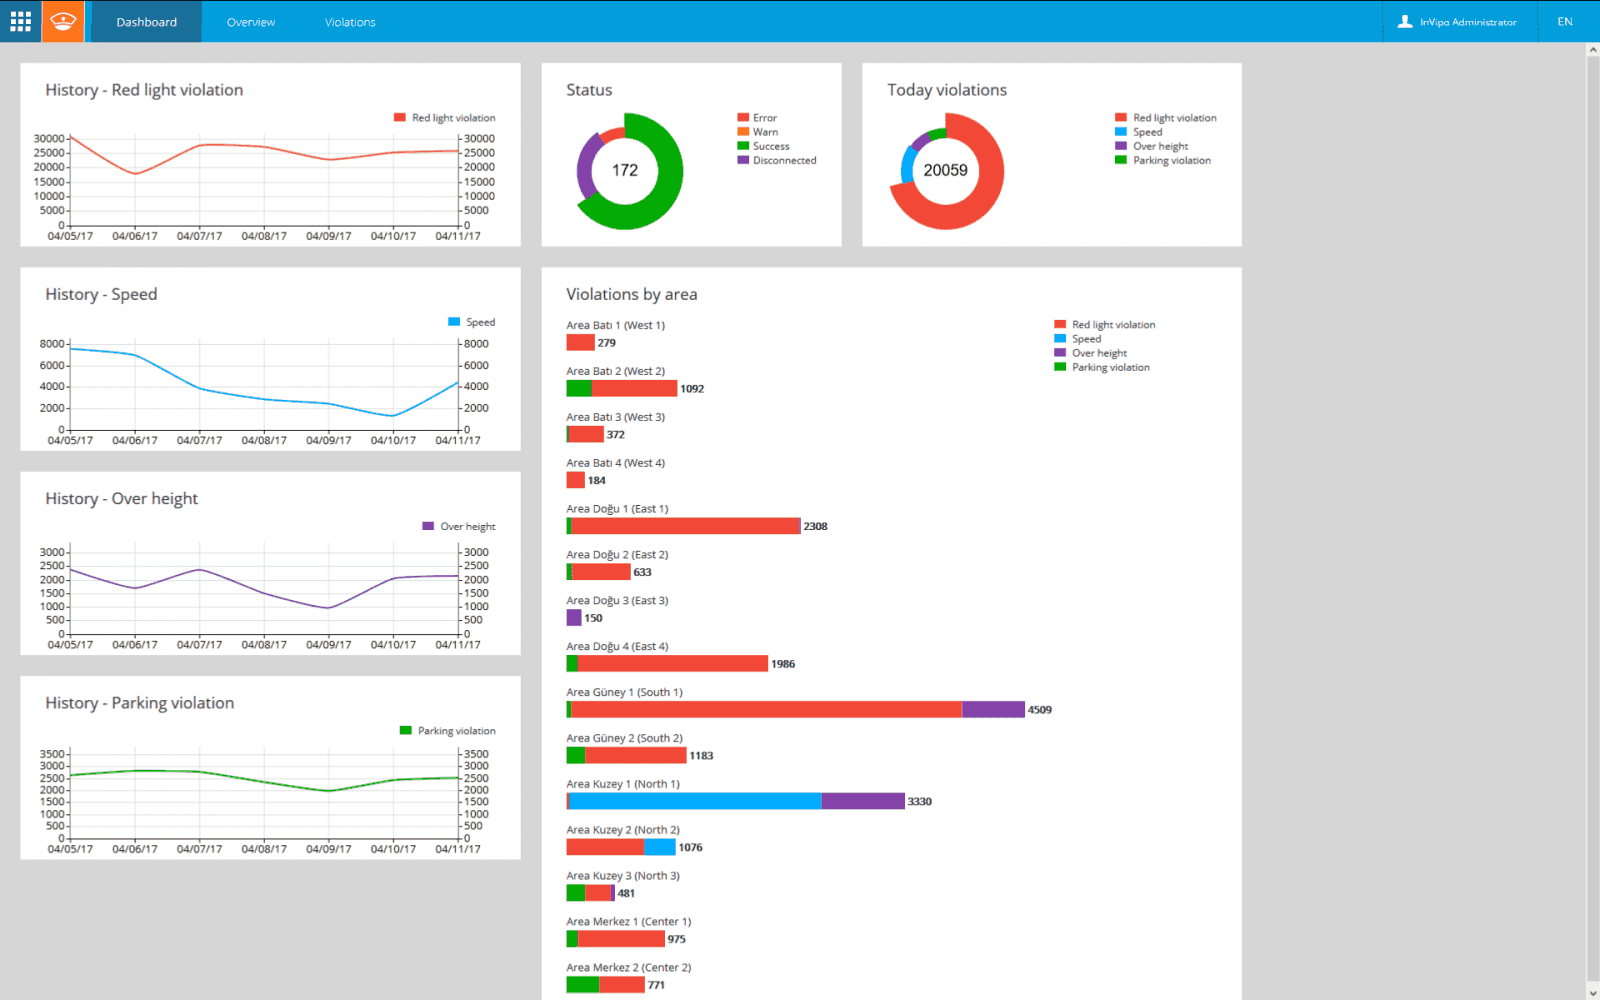
Task: Click the orange police cap logo
Action: click(63, 21)
